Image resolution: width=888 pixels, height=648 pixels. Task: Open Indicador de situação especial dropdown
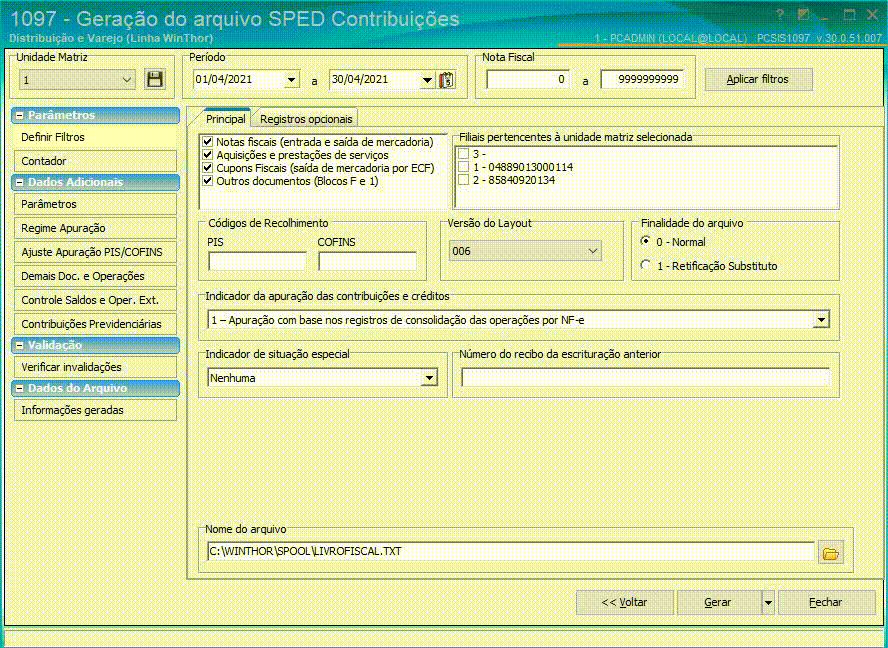click(429, 378)
